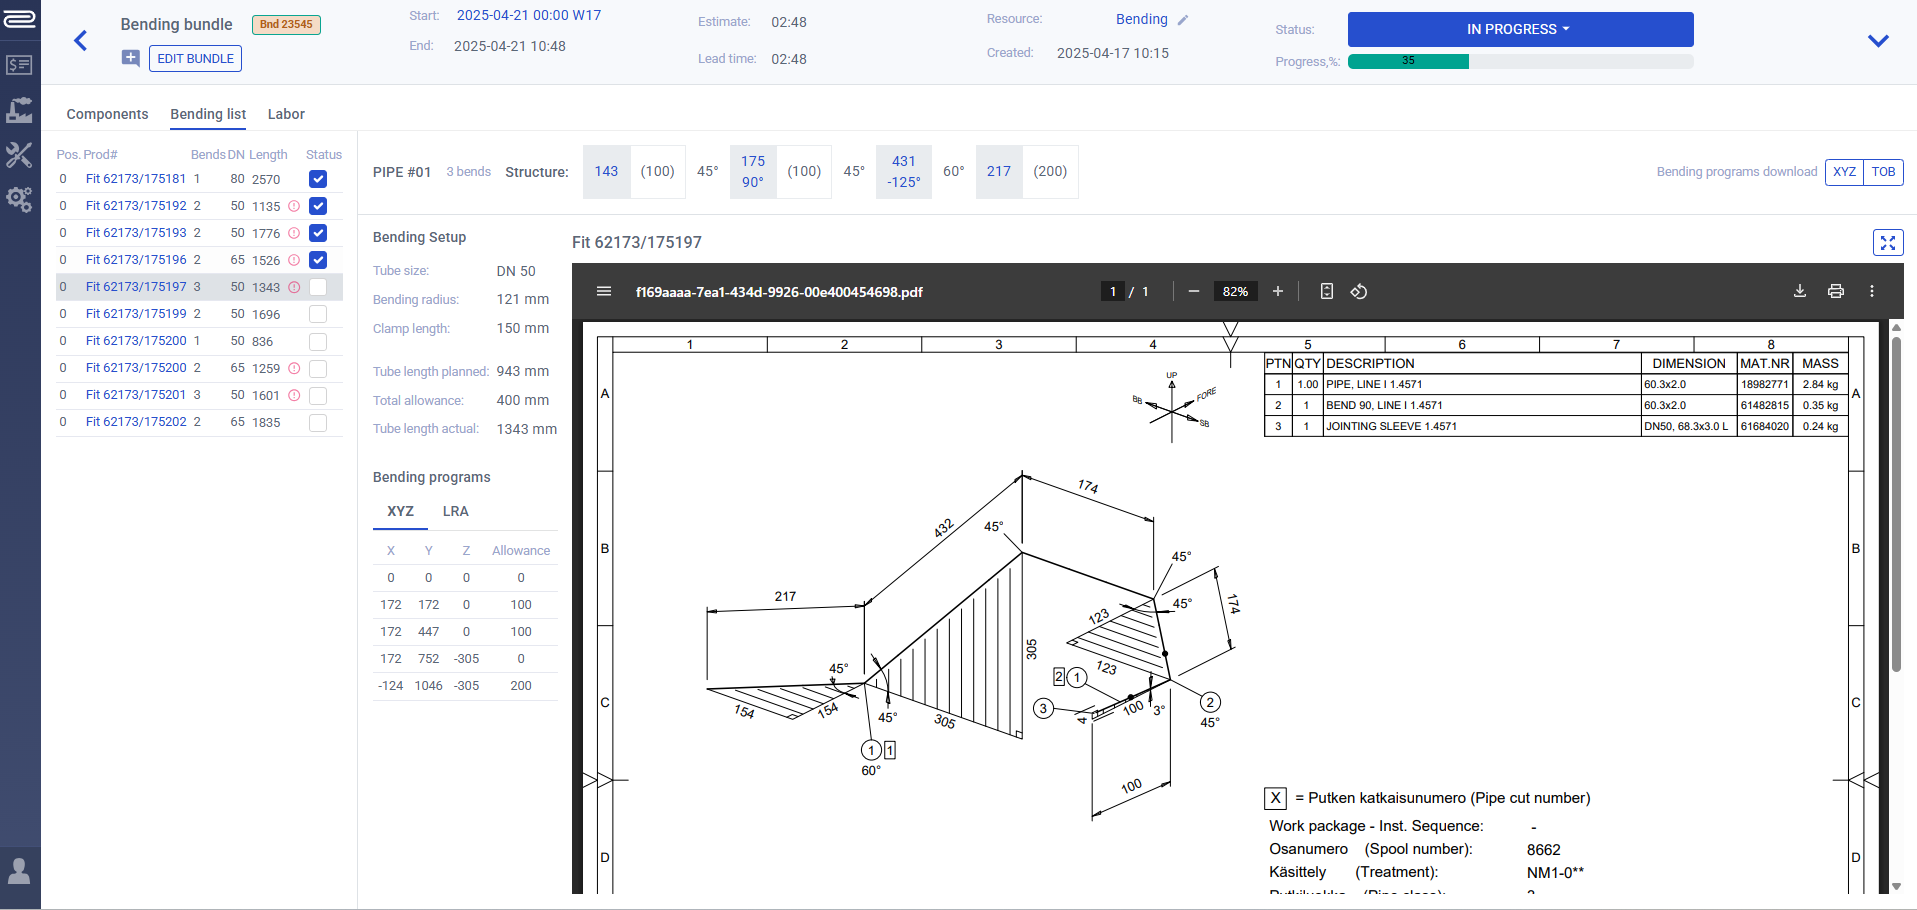Viewport: 1917px width, 910px height.
Task: Check status for the 836 length row
Action: click(318, 341)
